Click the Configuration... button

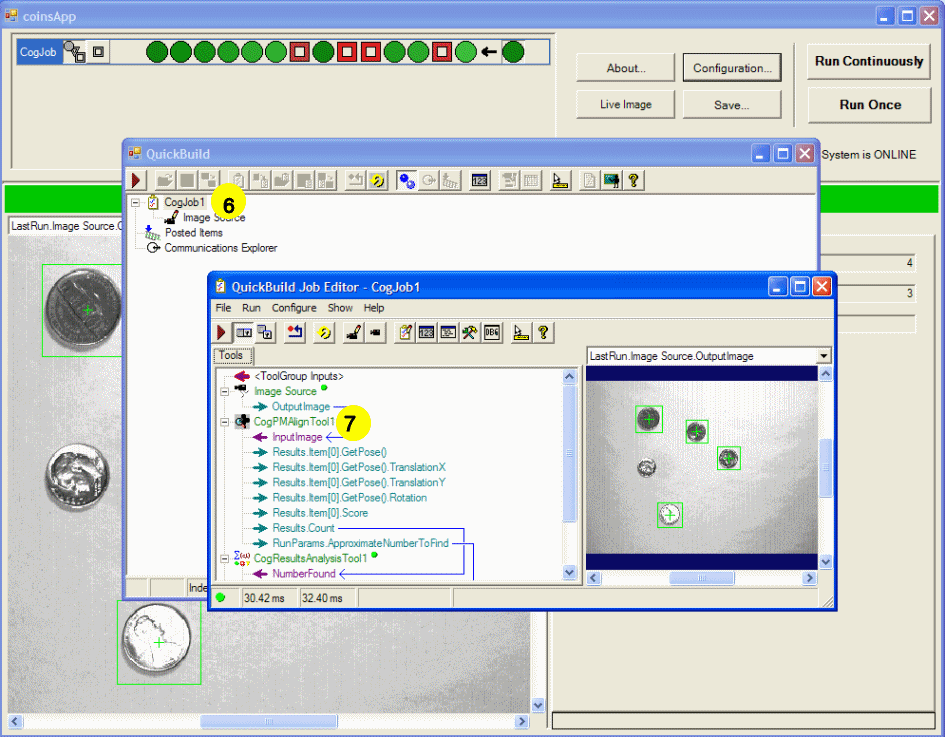tap(732, 68)
